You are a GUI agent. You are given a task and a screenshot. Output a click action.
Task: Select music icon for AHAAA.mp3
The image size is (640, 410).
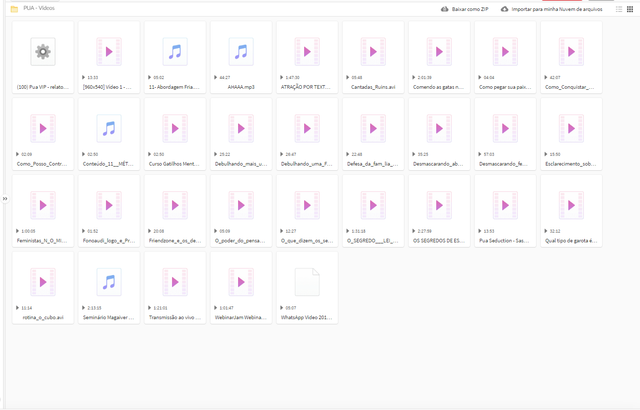[241, 51]
